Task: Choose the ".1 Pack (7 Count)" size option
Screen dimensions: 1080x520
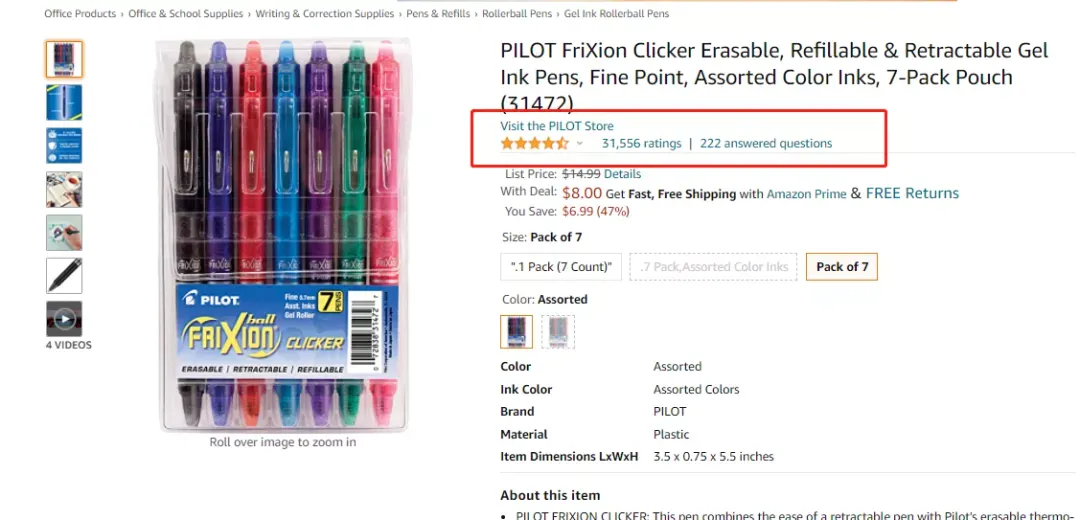Action: coord(561,267)
